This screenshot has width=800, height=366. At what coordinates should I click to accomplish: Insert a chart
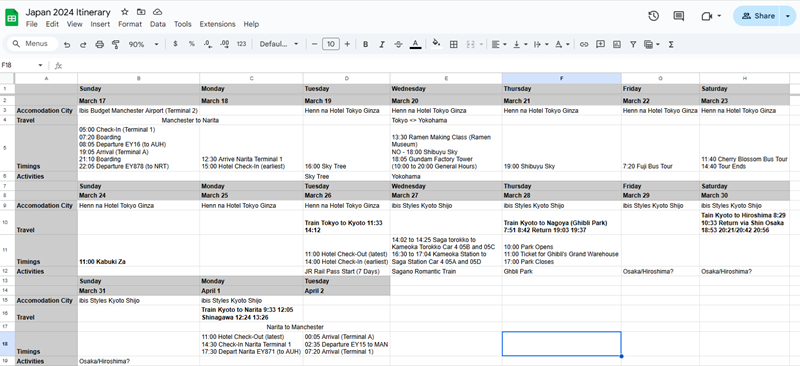(x=617, y=44)
